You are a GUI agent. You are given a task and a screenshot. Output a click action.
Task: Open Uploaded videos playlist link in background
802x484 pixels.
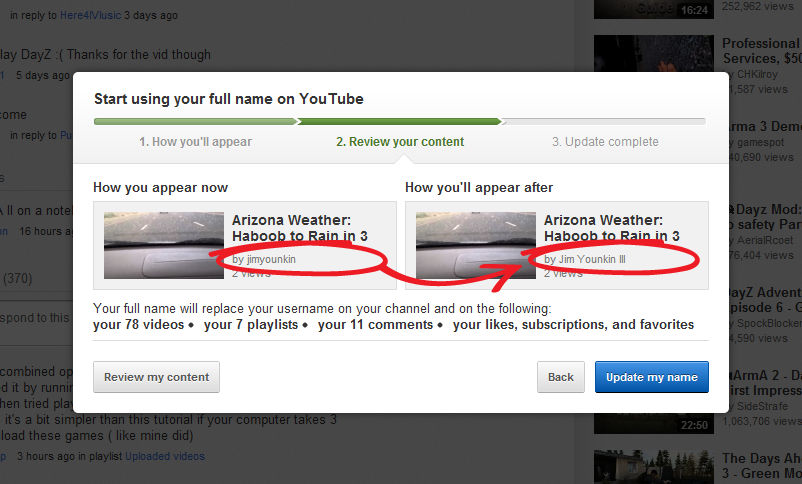click(x=165, y=456)
